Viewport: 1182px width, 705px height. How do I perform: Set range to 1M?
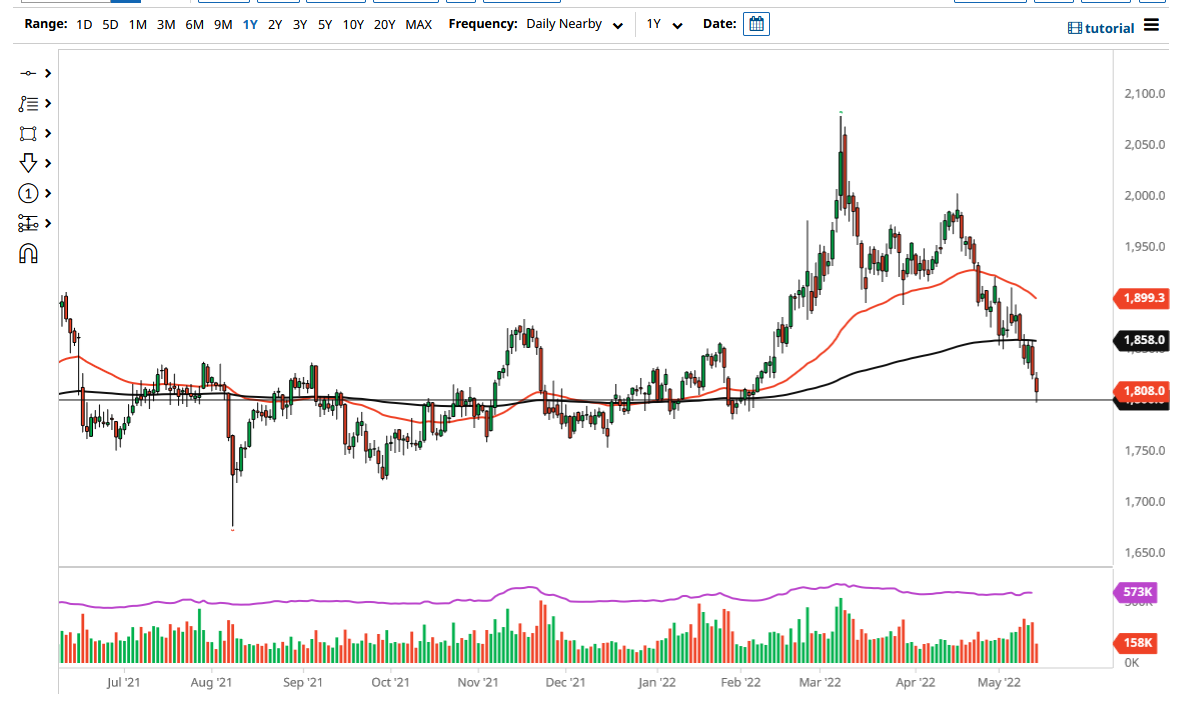tap(137, 25)
